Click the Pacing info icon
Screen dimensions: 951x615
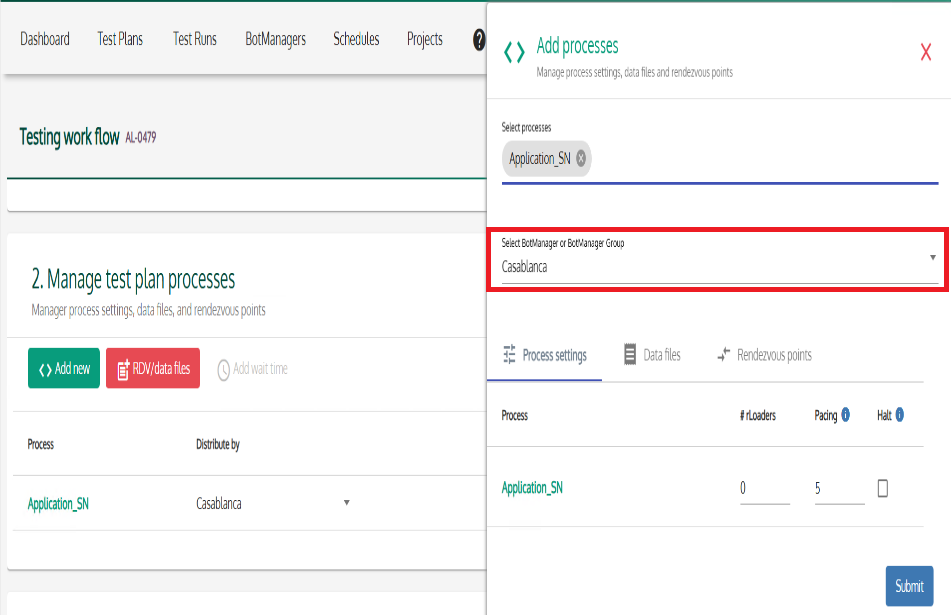(845, 415)
